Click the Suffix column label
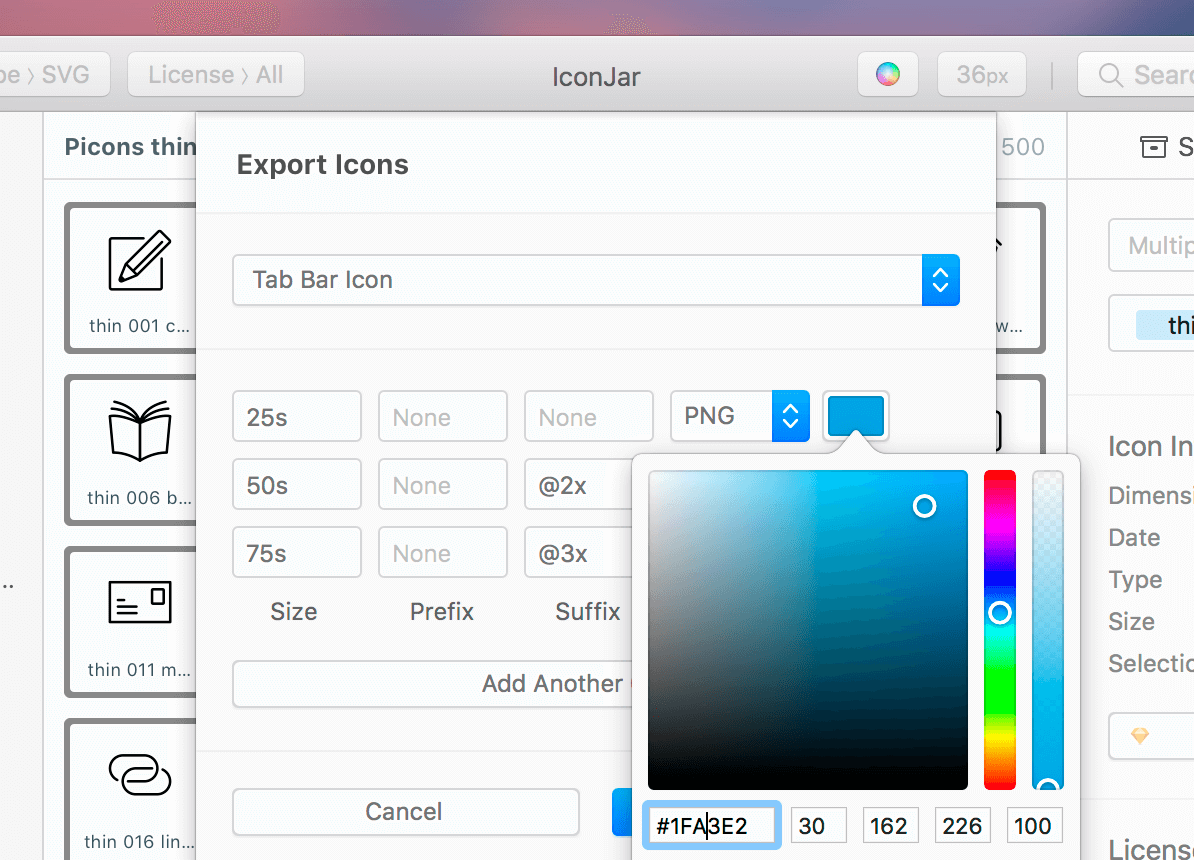 tap(588, 611)
